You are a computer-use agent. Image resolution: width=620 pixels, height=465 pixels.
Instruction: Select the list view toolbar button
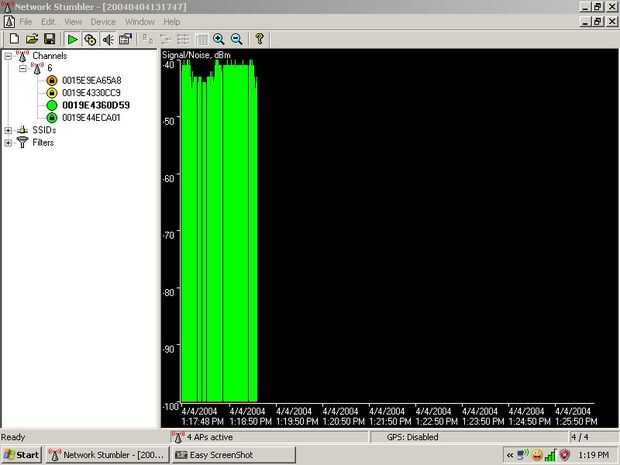[x=183, y=39]
